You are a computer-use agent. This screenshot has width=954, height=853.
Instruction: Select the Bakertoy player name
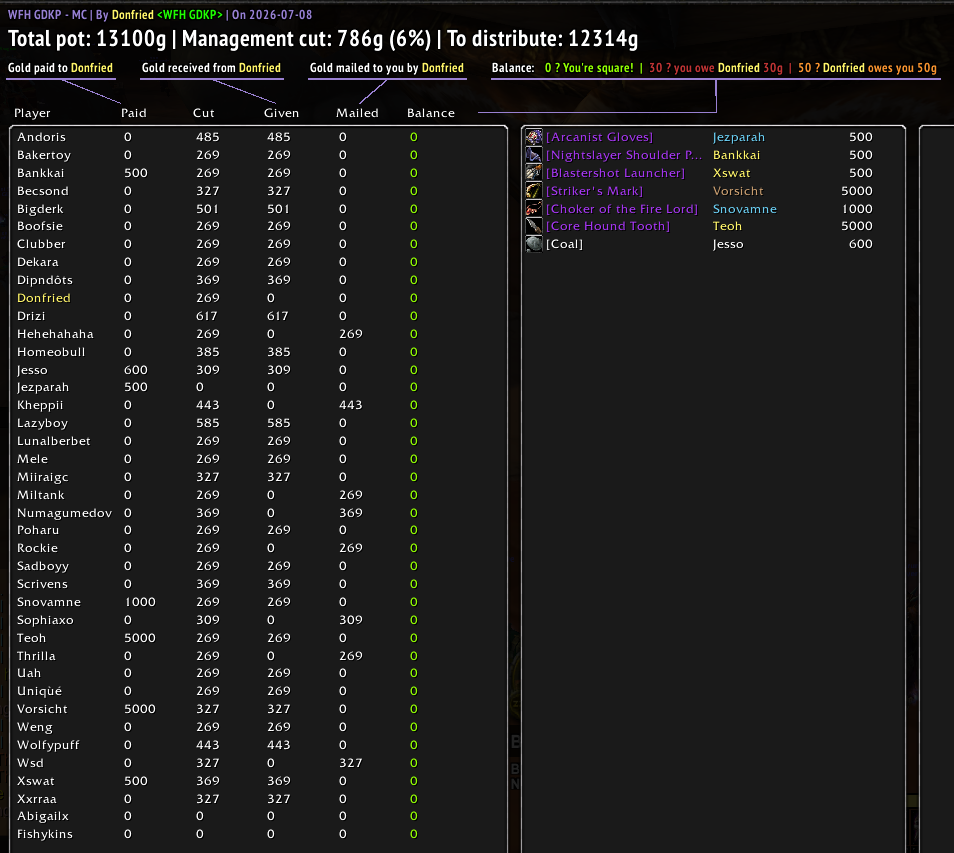(44, 155)
